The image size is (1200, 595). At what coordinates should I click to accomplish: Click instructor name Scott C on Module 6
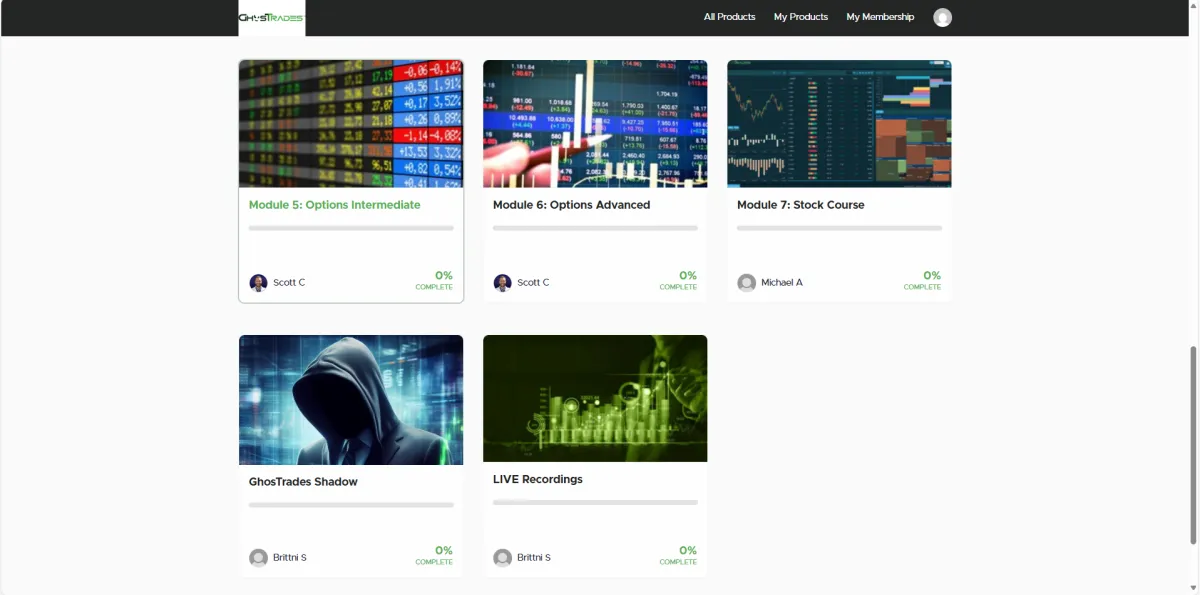point(533,283)
